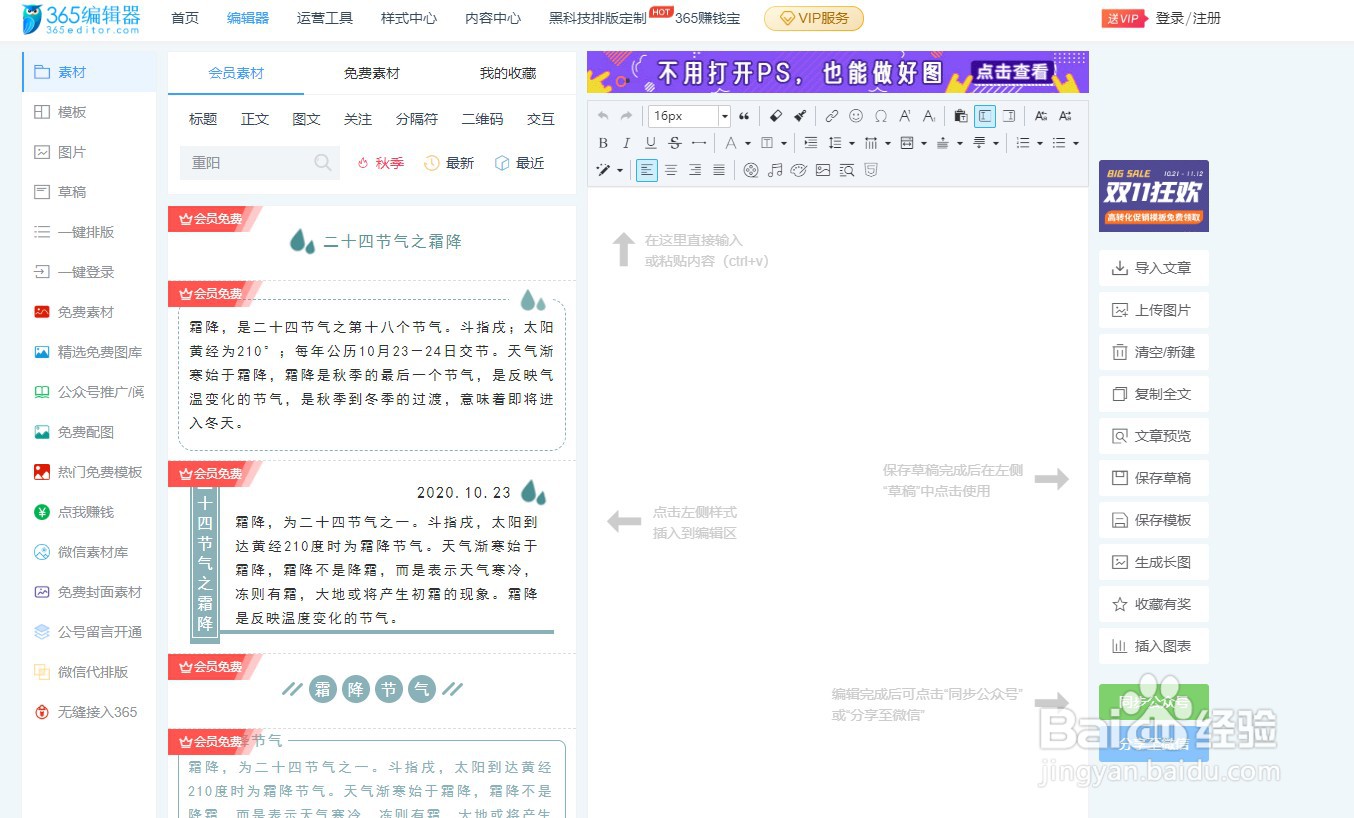Switch to 会员素材 tab
Viewport: 1354px width, 818px height.
click(236, 73)
